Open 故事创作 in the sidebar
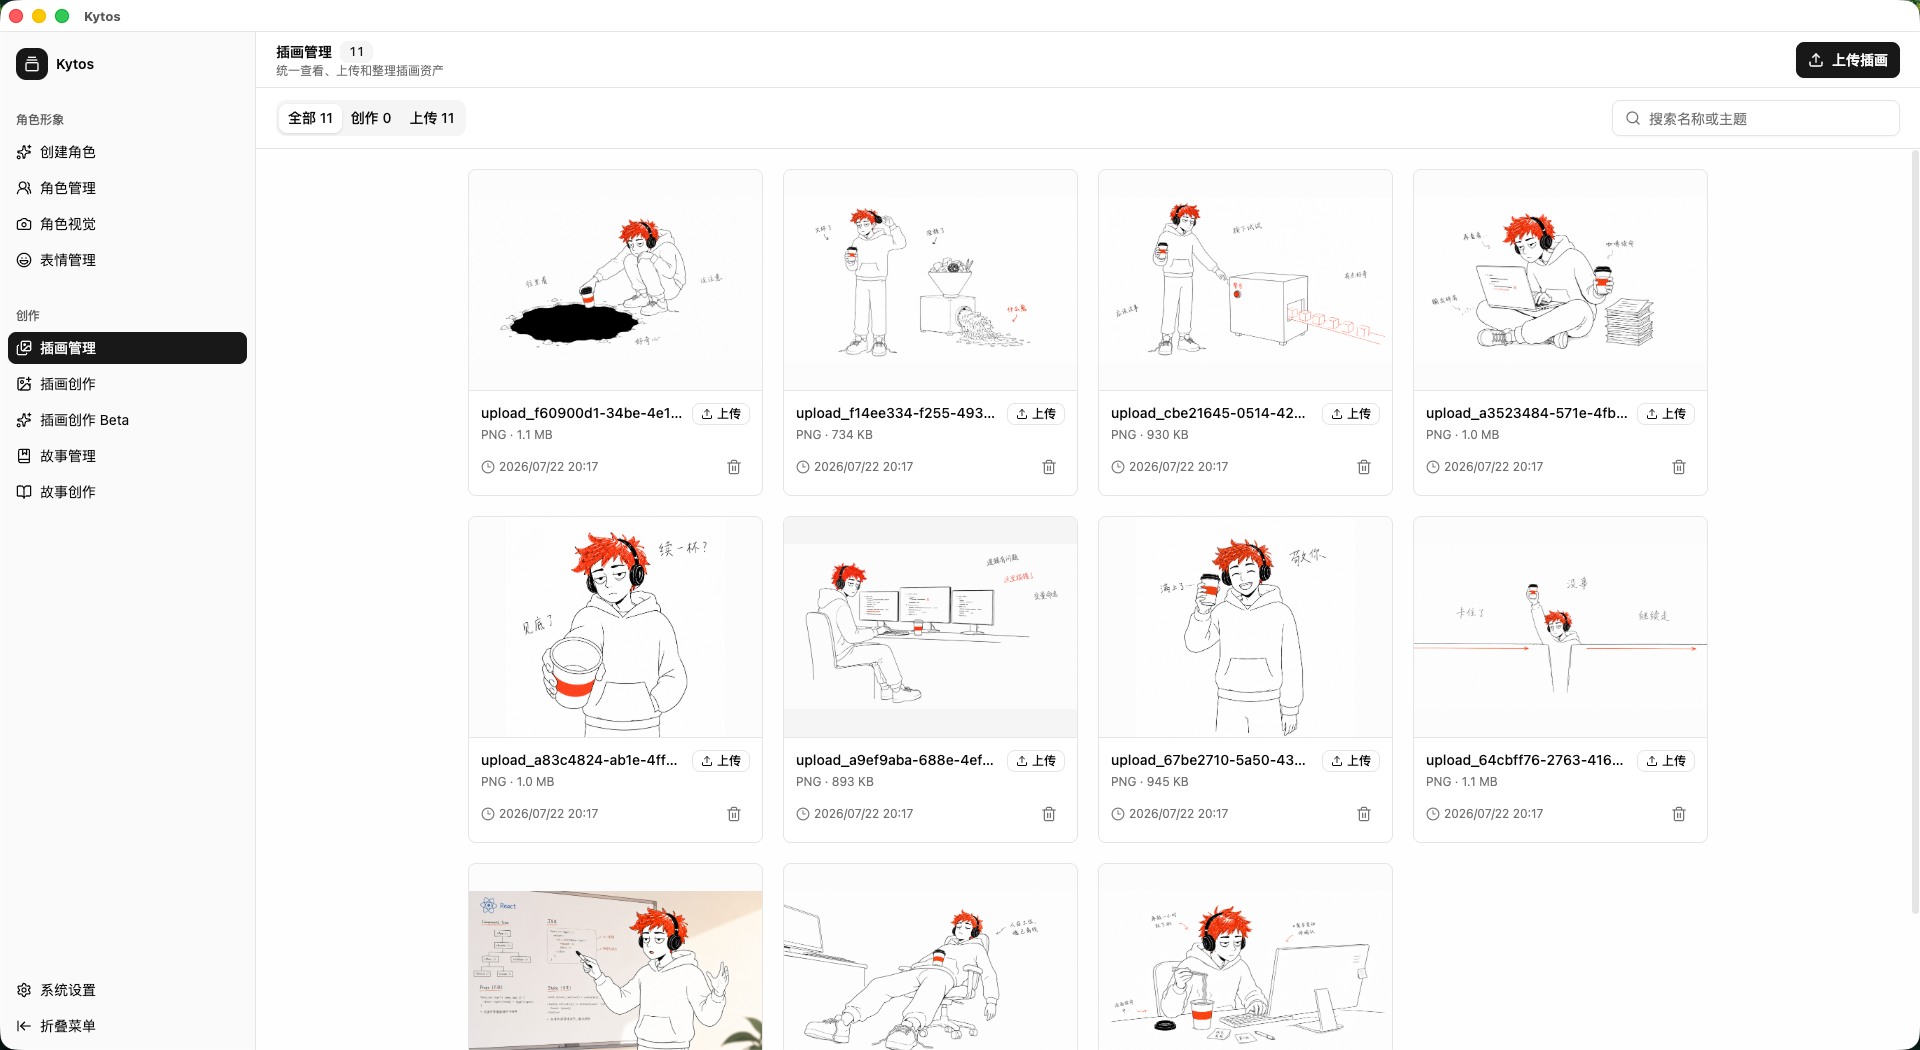 [x=127, y=492]
